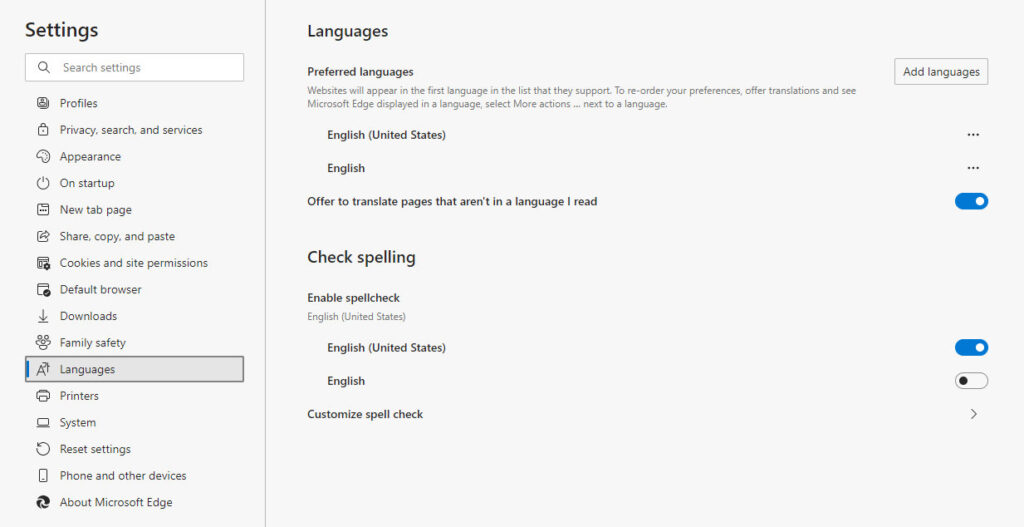Click the Cookies and site permissions icon
Screen dimensions: 1024x527
coord(43,263)
